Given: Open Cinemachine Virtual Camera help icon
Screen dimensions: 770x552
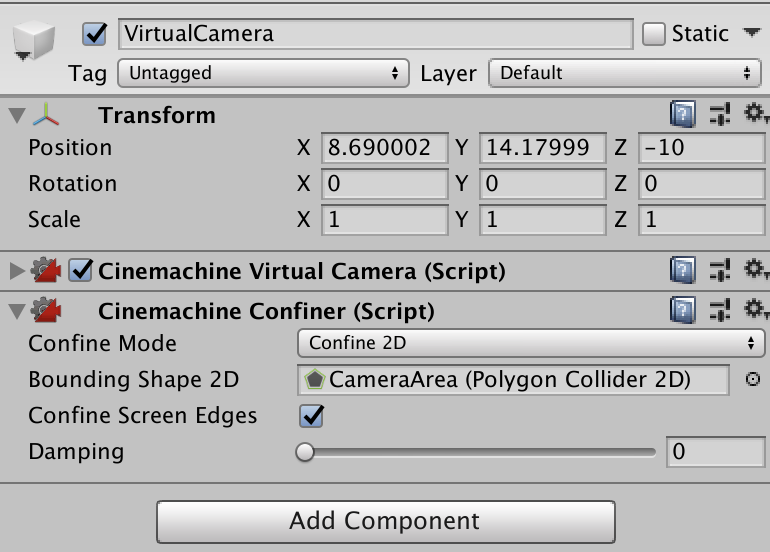Looking at the screenshot, I should click(x=683, y=270).
